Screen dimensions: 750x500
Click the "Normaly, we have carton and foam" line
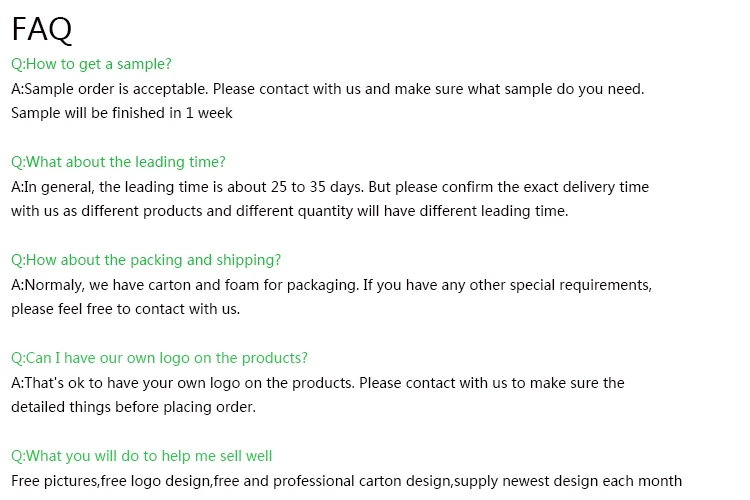[x=331, y=285]
